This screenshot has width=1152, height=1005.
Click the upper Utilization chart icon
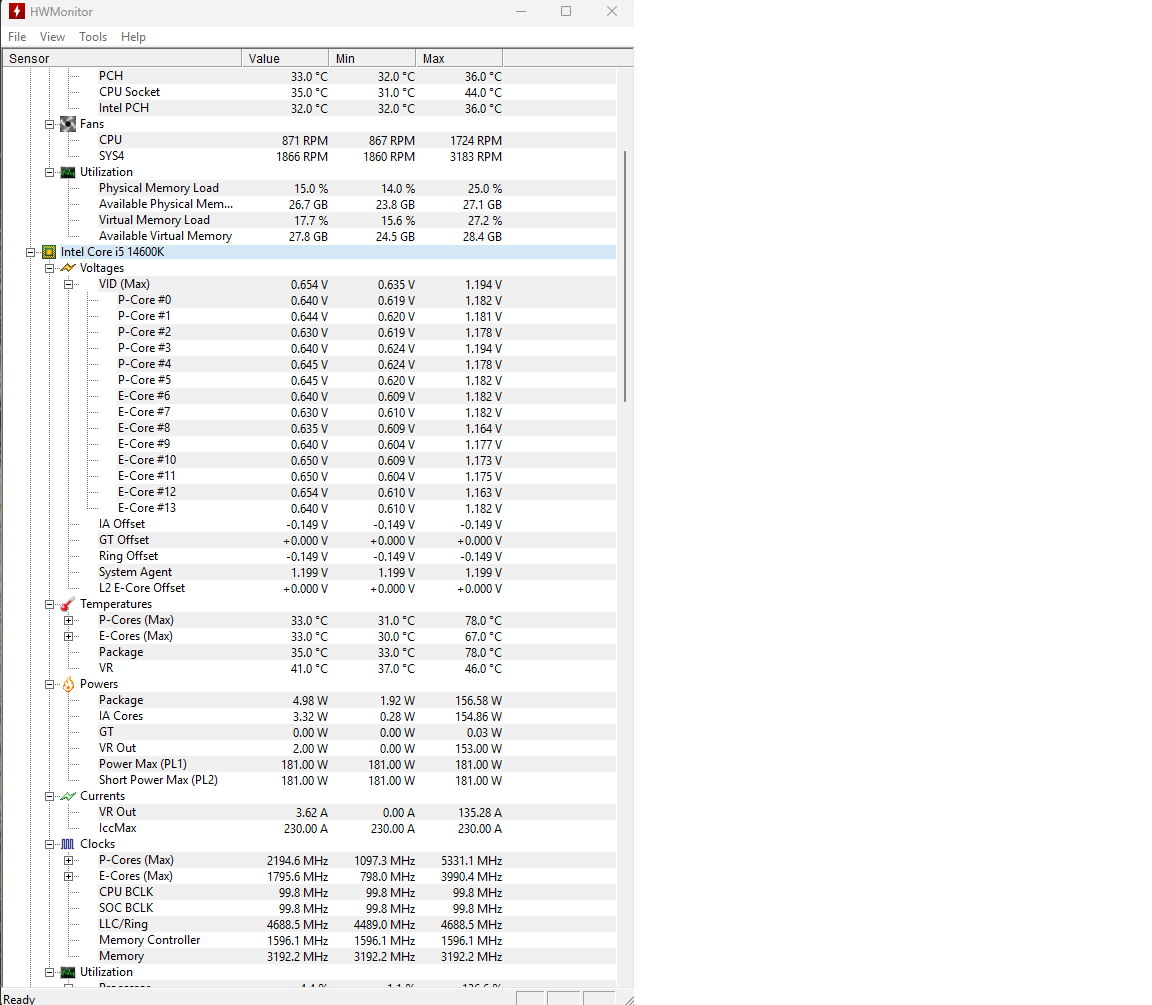tap(68, 172)
